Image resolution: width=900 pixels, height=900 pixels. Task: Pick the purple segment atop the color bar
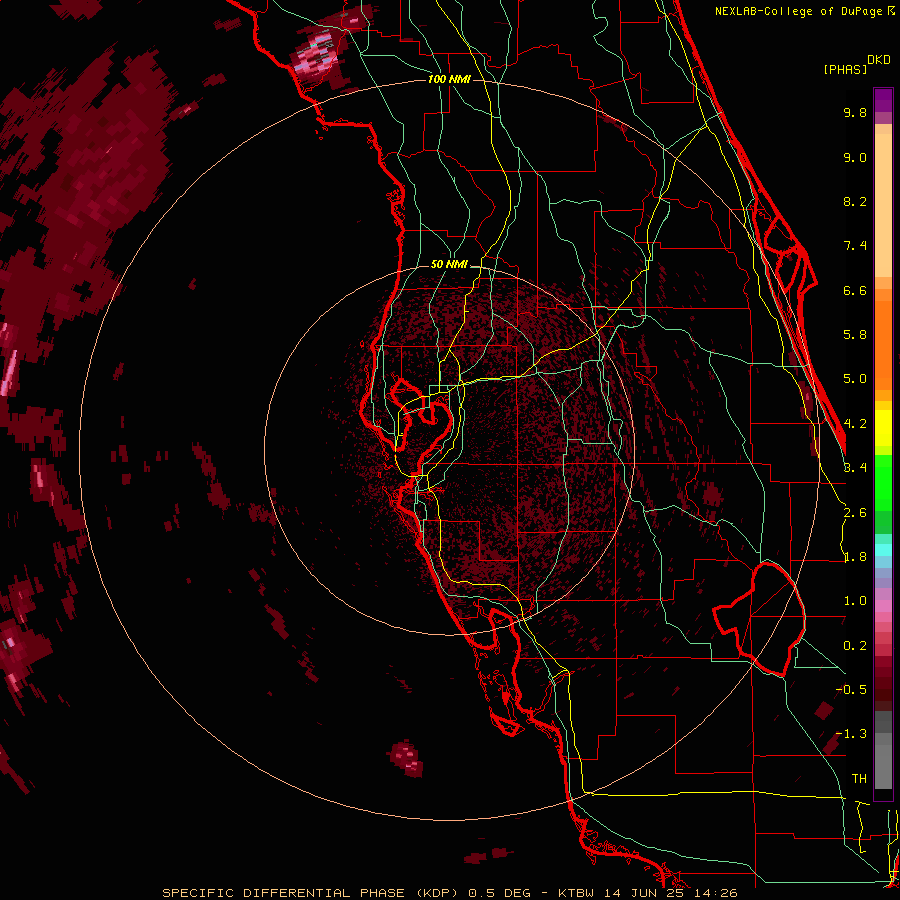pyautogui.click(x=883, y=100)
